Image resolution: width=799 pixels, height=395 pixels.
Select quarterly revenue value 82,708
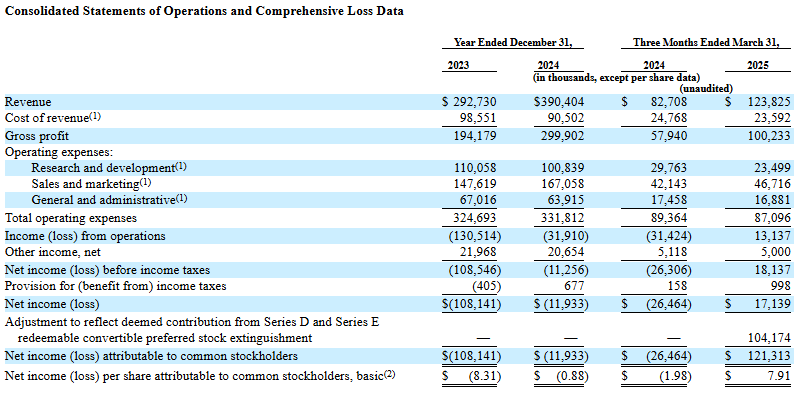(x=668, y=102)
